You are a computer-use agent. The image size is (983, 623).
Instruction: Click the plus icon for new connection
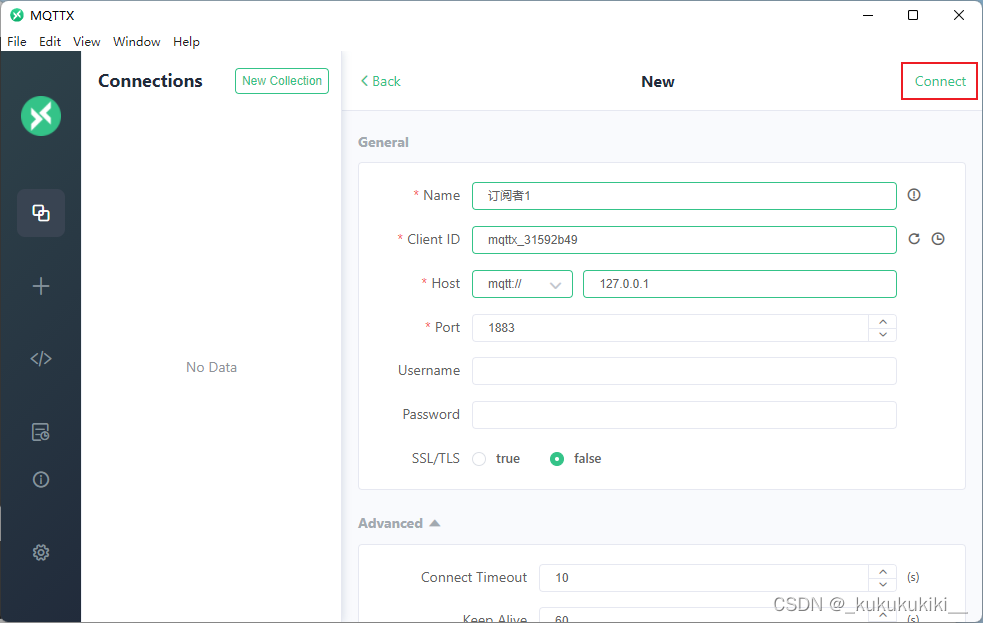pyautogui.click(x=41, y=286)
